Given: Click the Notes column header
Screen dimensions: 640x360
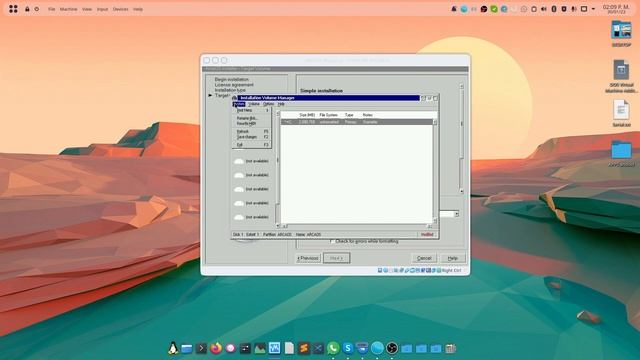Looking at the screenshot, I should [367, 115].
